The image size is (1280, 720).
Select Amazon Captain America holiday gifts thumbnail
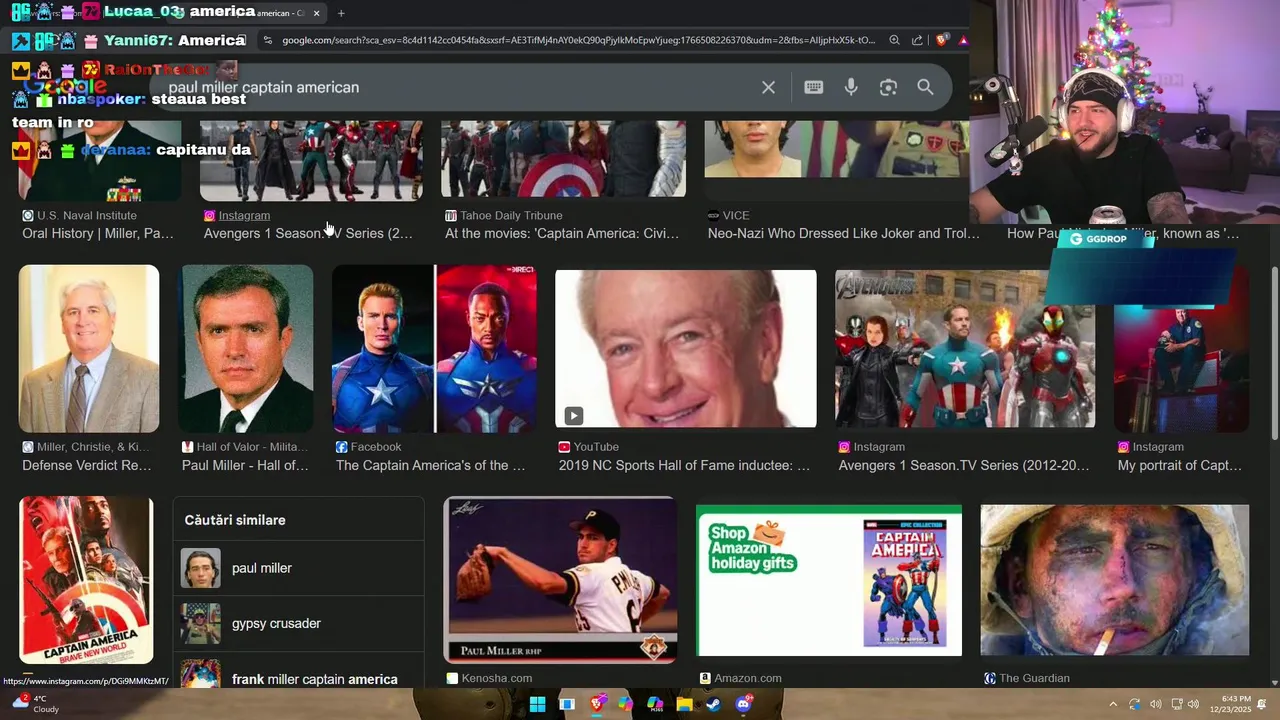click(829, 580)
